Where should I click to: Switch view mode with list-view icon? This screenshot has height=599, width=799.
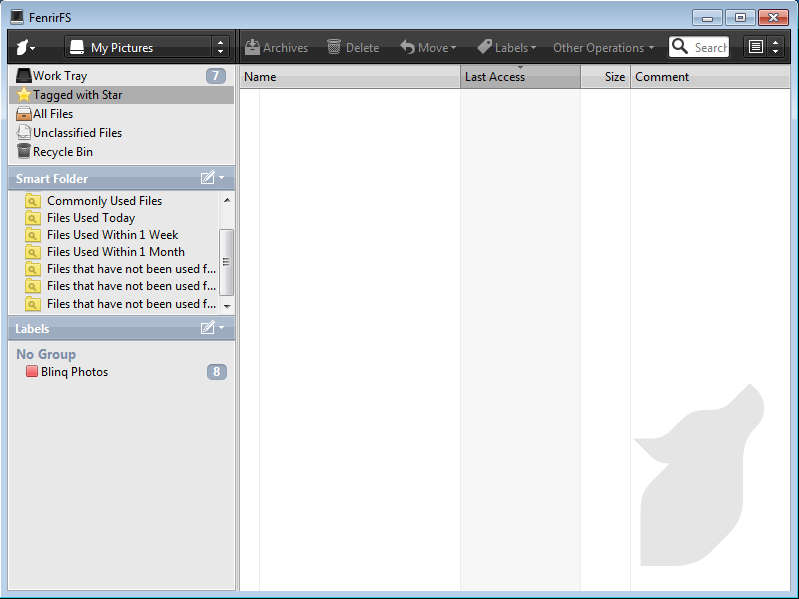[756, 47]
